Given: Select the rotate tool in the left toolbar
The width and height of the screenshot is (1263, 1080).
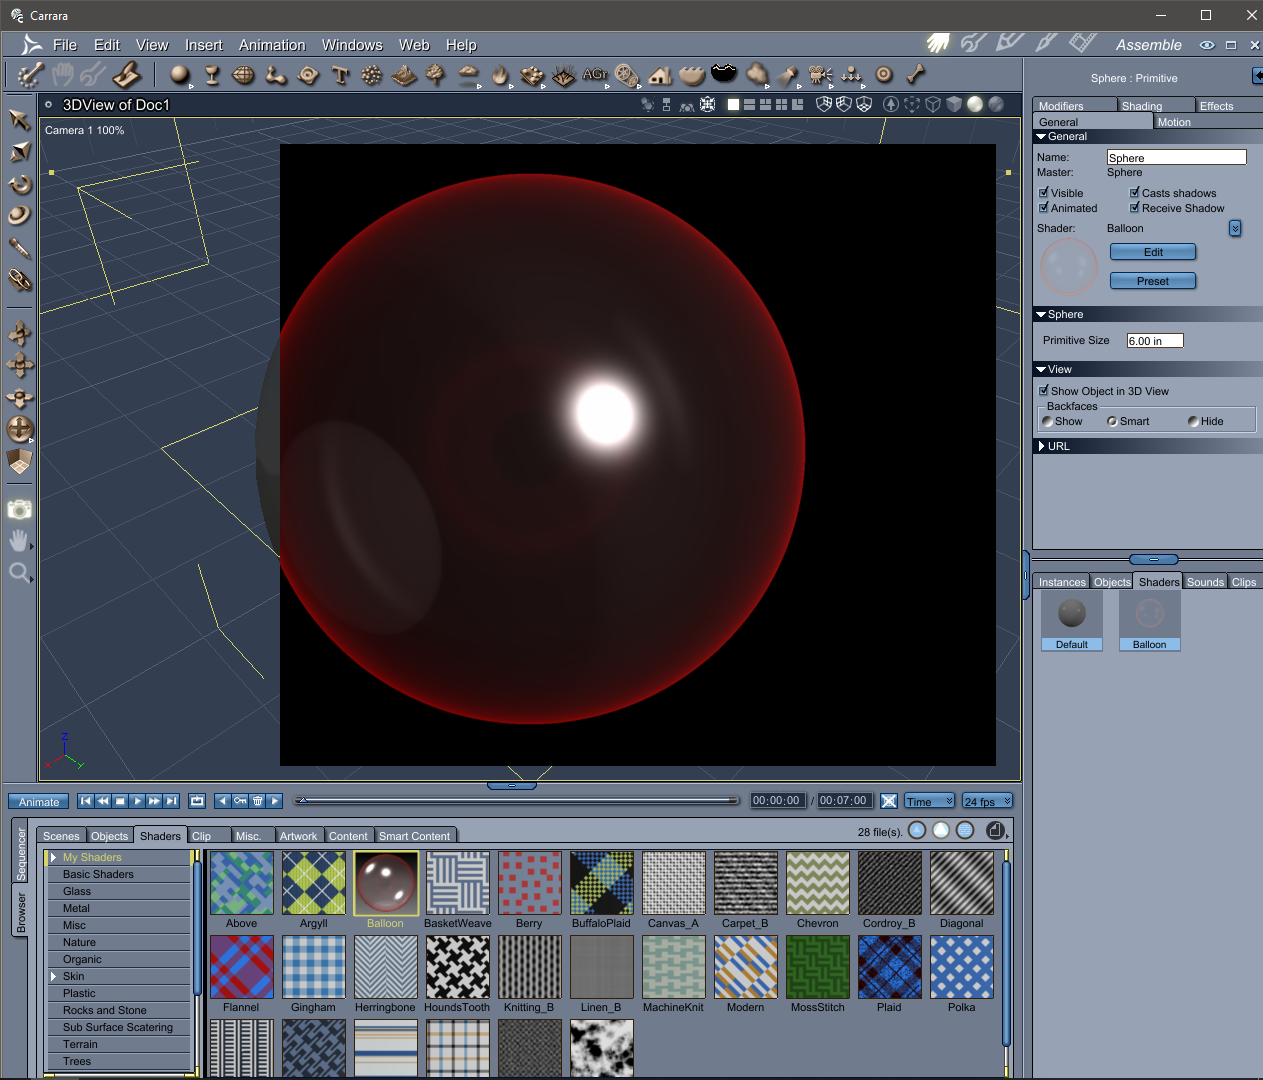Looking at the screenshot, I should click(x=19, y=184).
